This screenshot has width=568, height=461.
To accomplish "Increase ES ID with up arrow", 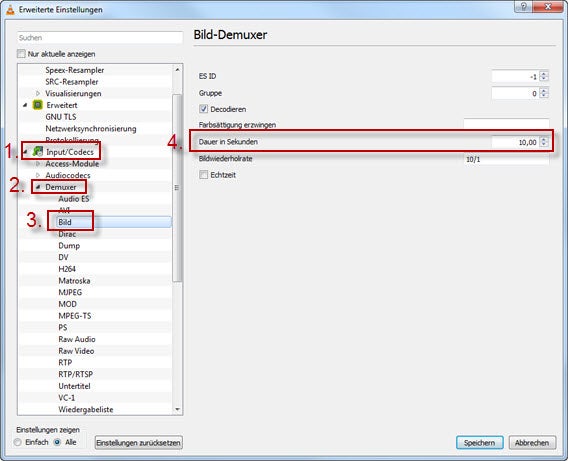I will [x=544, y=74].
